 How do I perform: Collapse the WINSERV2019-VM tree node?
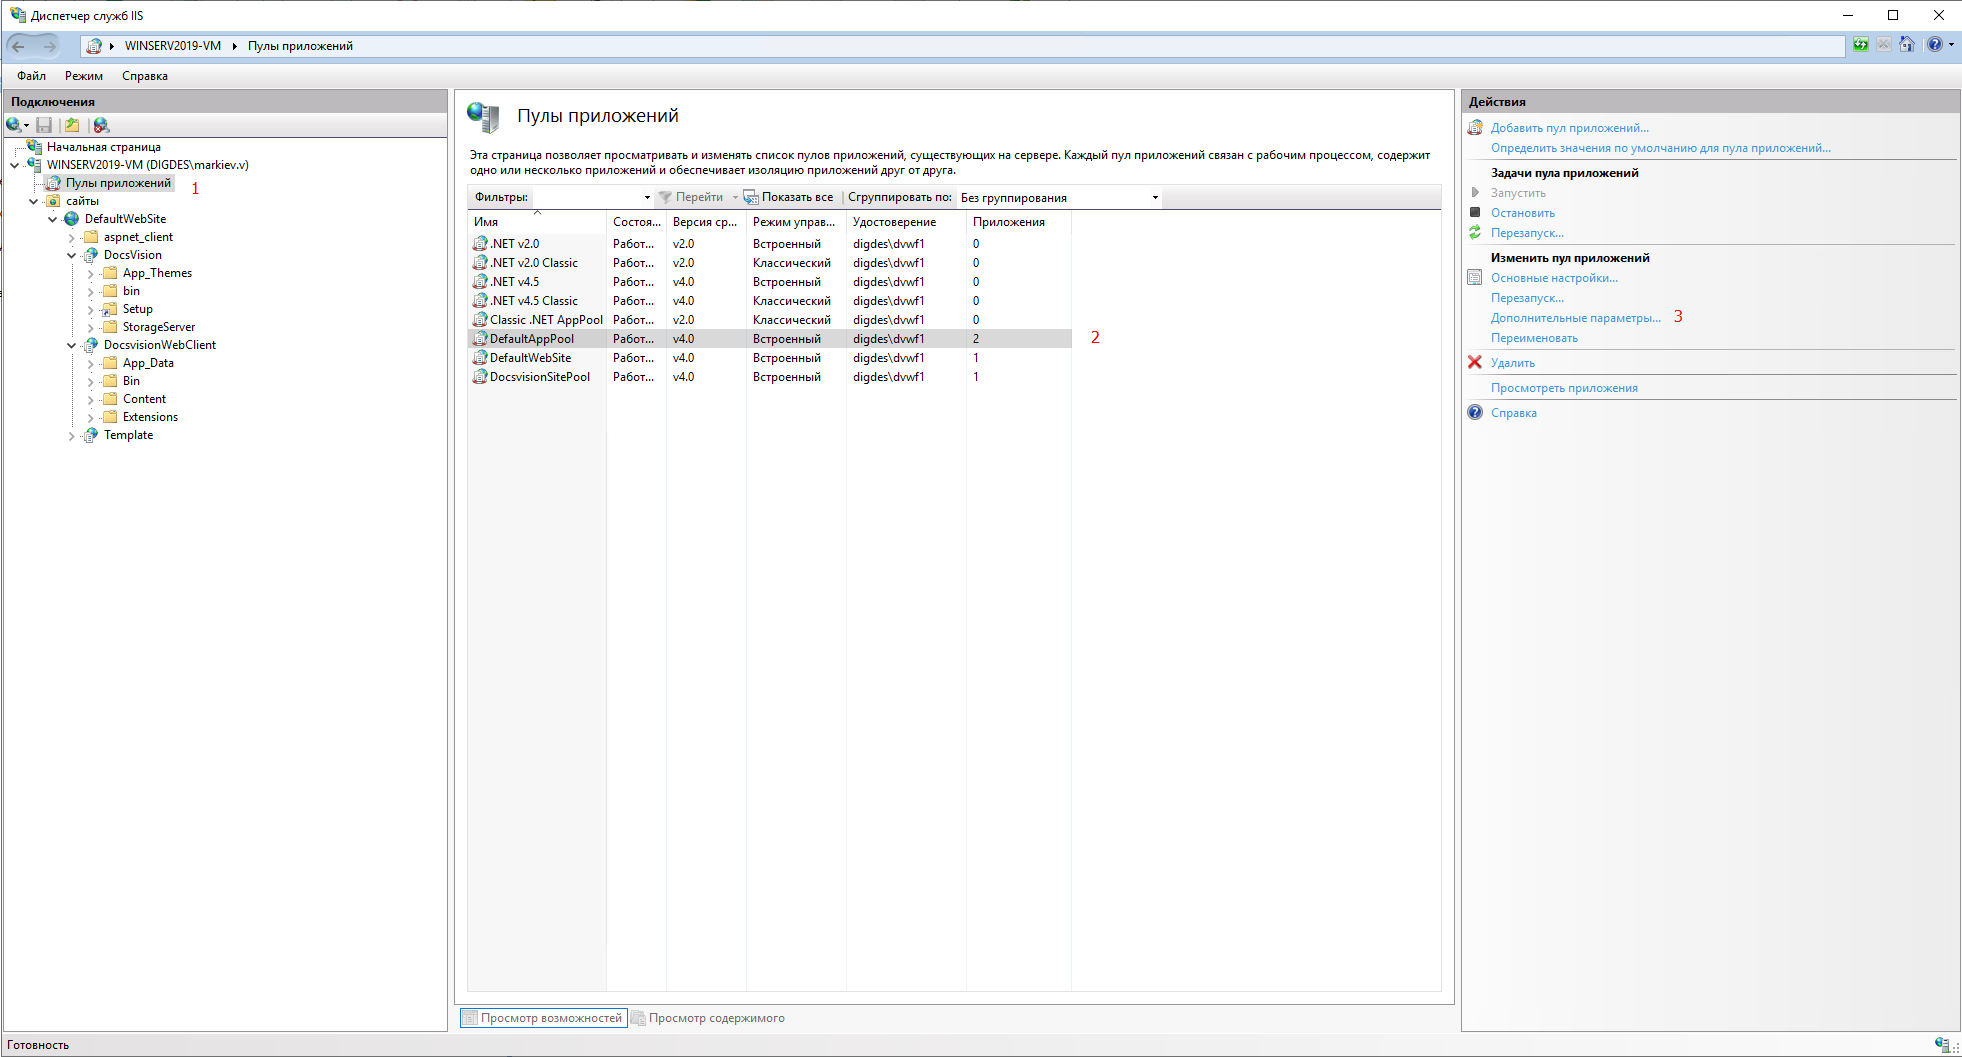tap(15, 165)
